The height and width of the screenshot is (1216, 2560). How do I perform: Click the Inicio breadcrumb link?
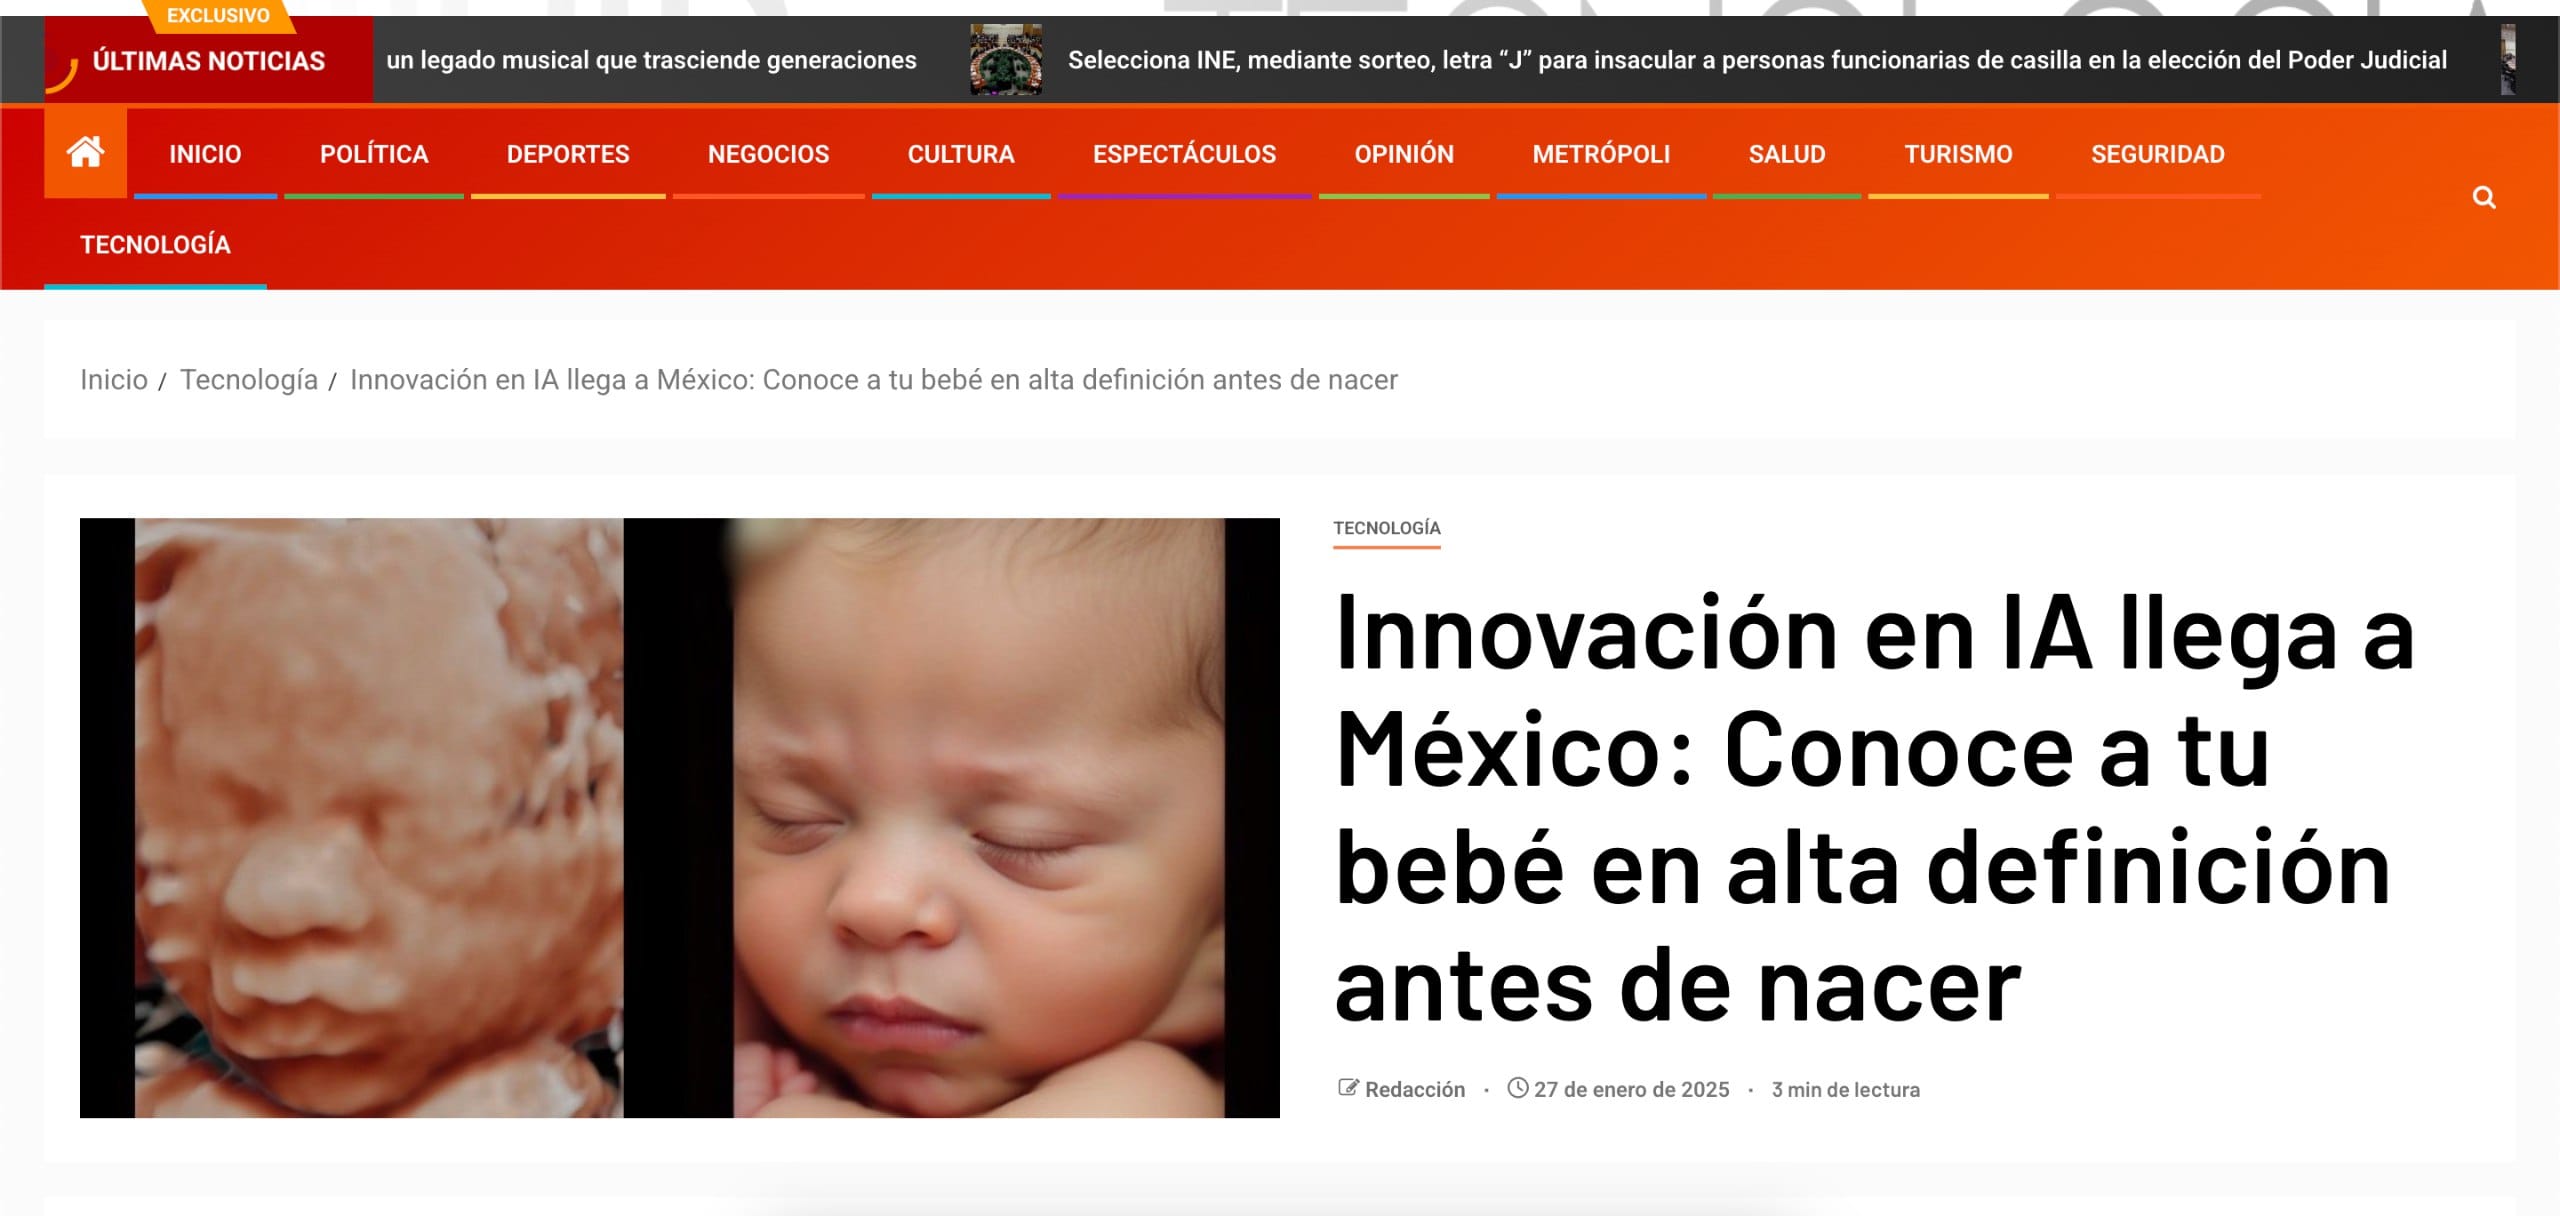[114, 380]
